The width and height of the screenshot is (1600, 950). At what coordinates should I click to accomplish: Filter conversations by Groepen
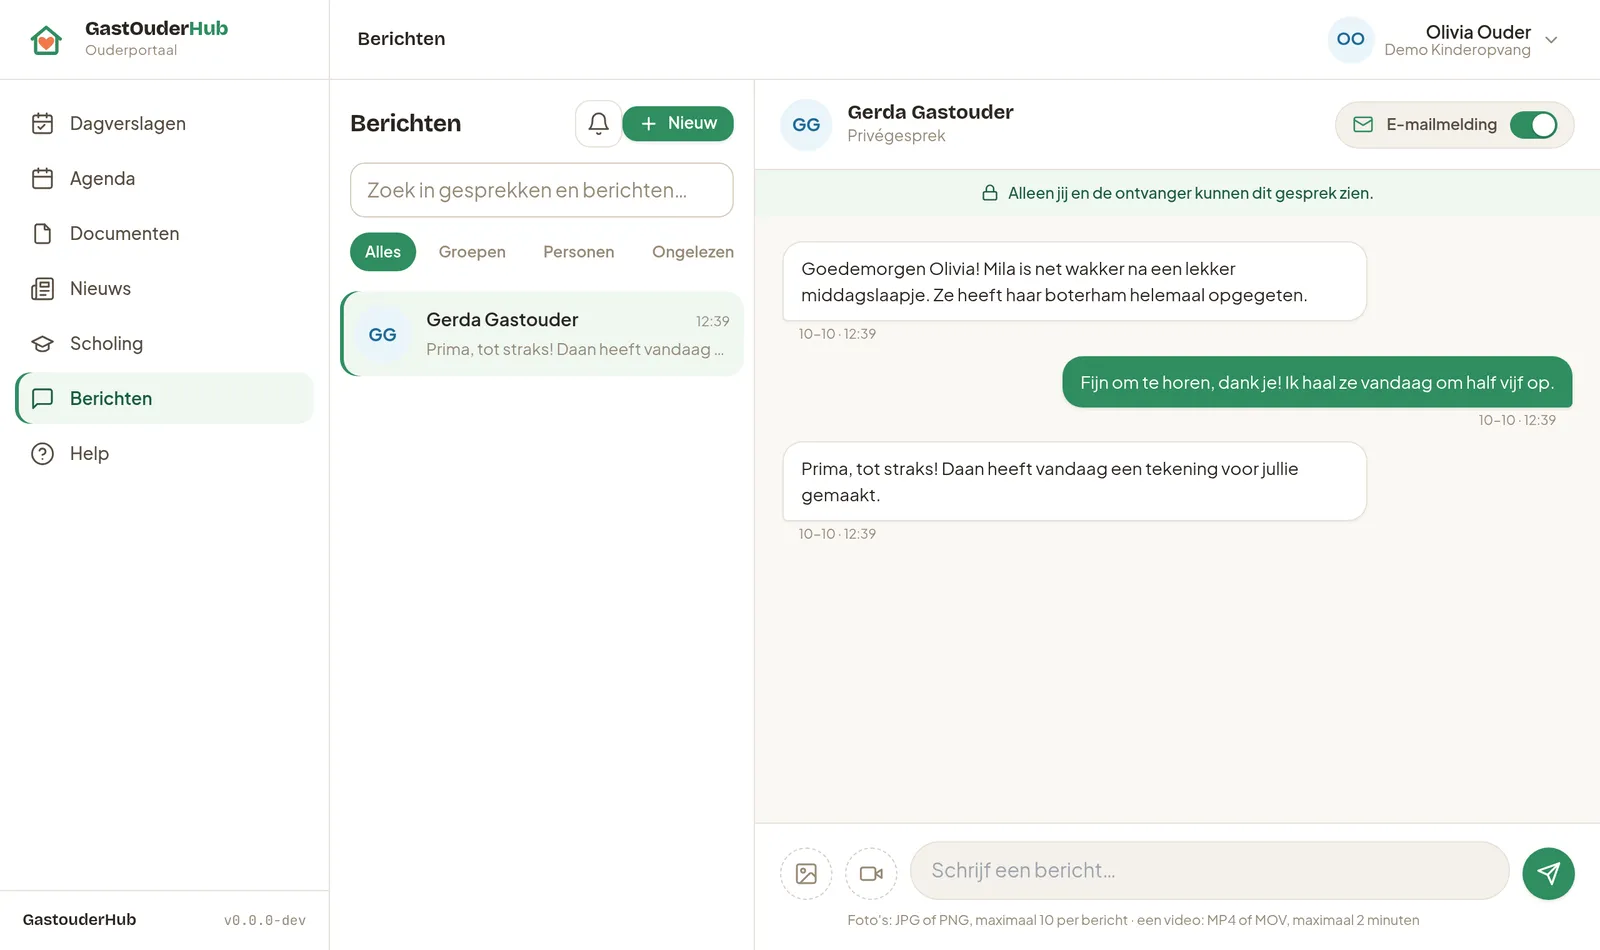tap(472, 252)
